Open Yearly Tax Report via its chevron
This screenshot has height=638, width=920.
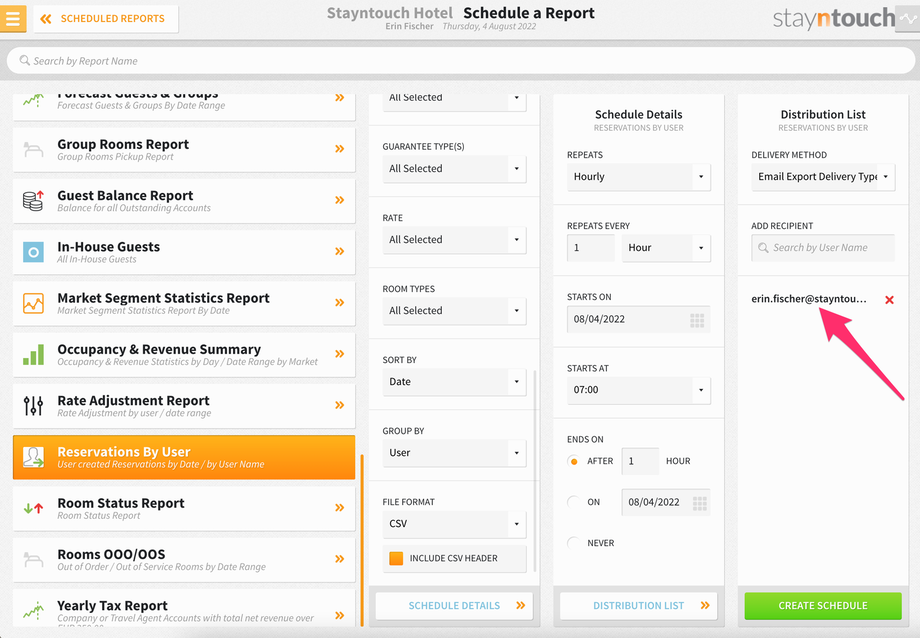[340, 615]
